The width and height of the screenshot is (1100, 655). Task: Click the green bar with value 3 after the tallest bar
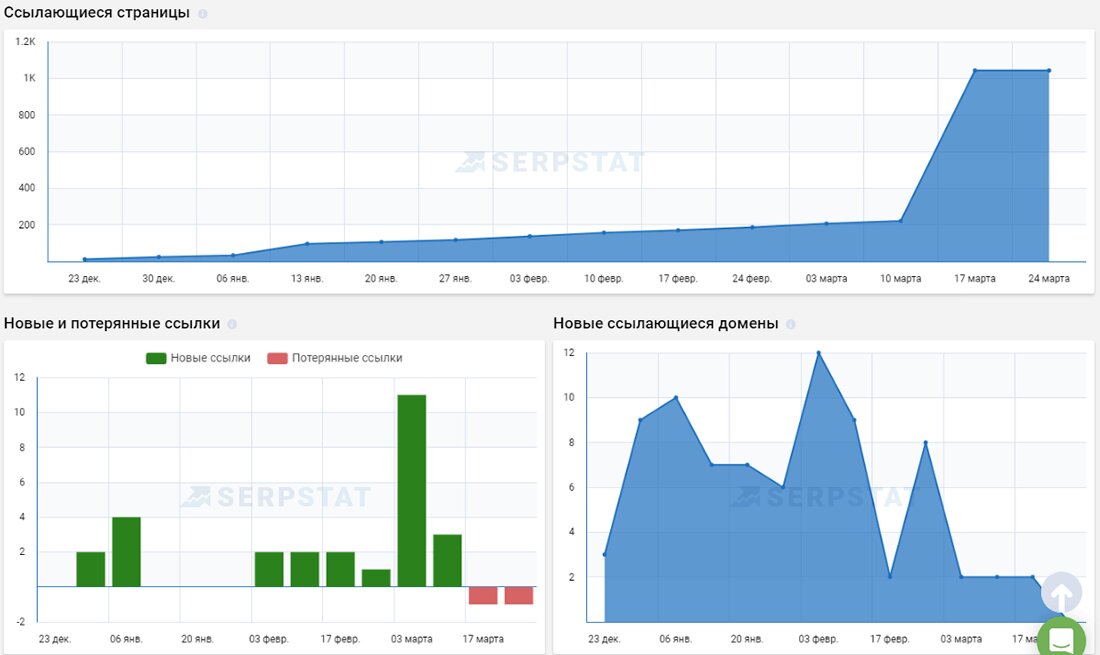tap(448, 560)
